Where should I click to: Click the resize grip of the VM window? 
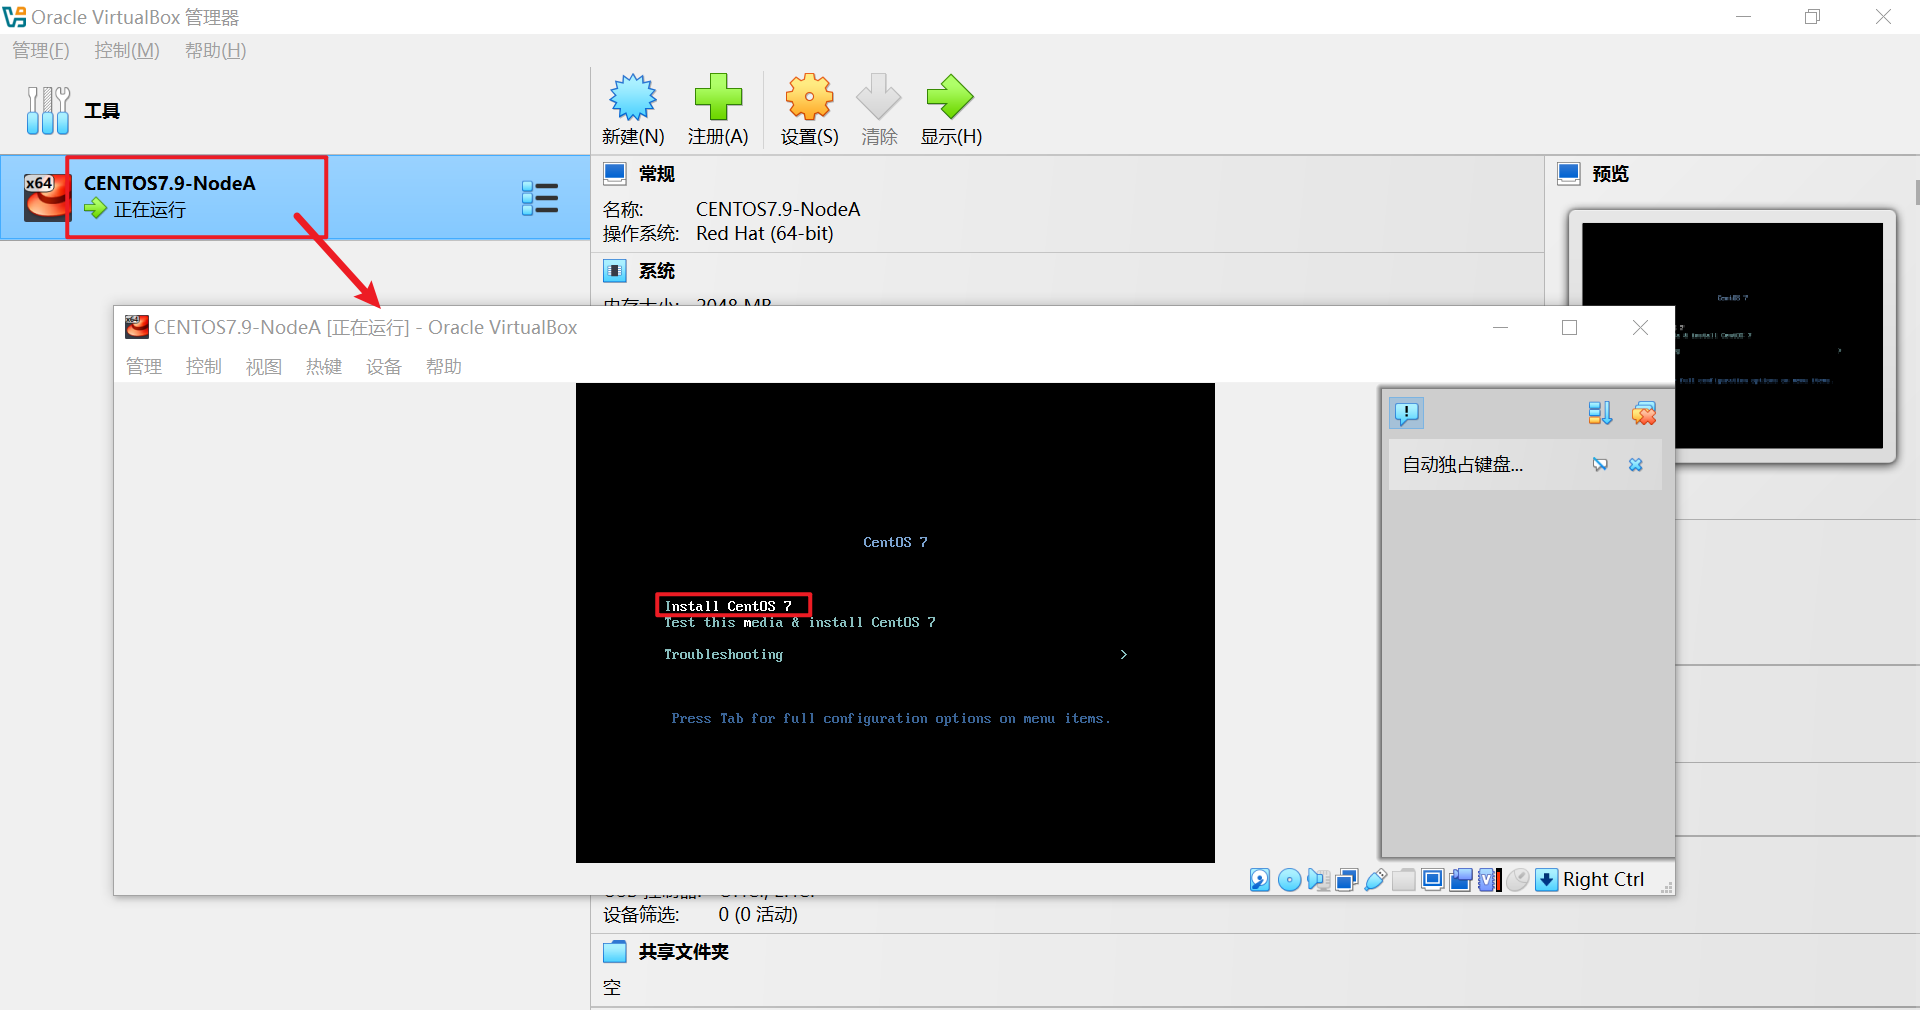pyautogui.click(x=1667, y=887)
